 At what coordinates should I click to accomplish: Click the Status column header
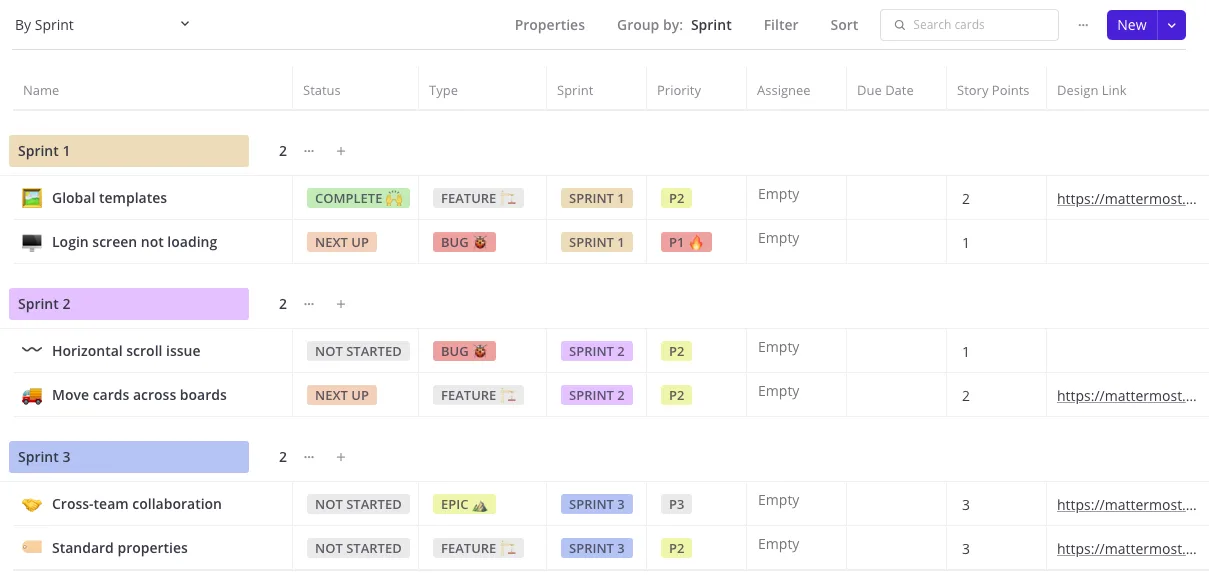322,90
